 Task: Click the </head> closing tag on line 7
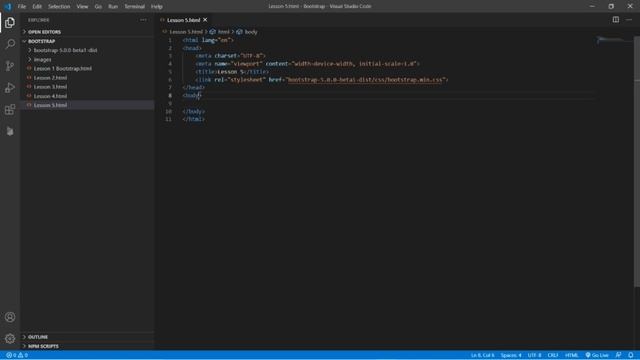tap(193, 88)
